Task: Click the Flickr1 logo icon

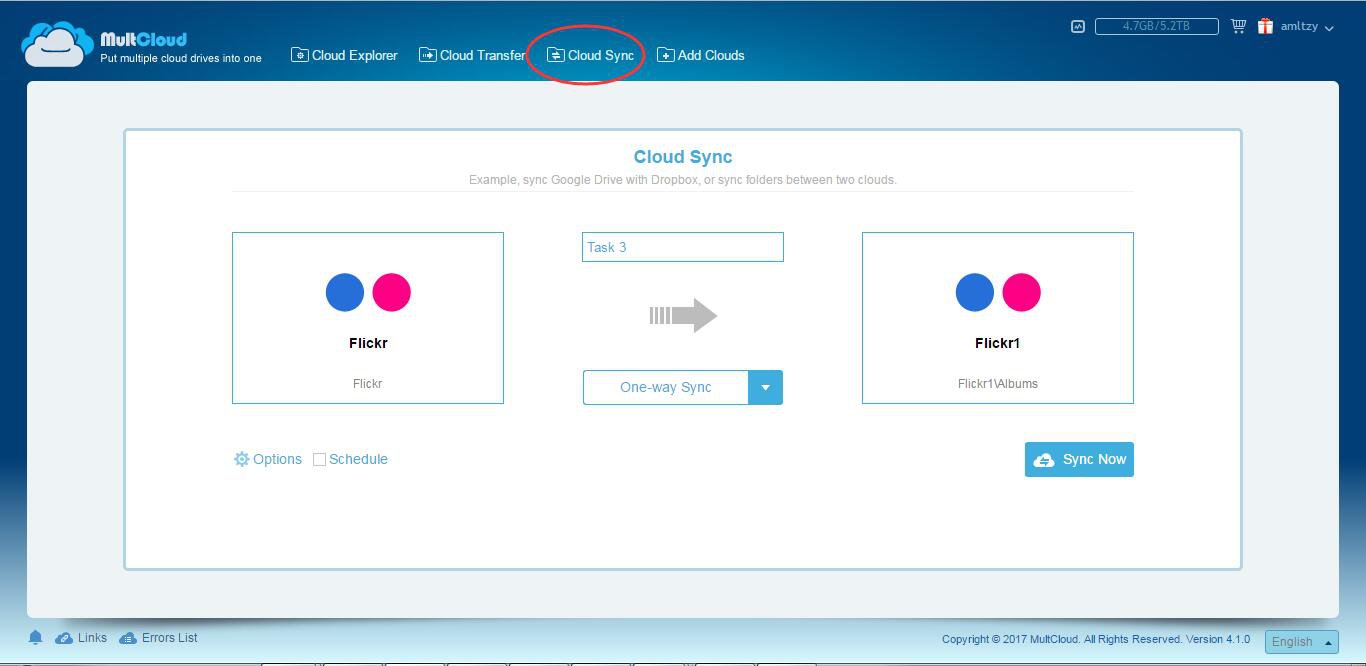Action: [x=998, y=292]
